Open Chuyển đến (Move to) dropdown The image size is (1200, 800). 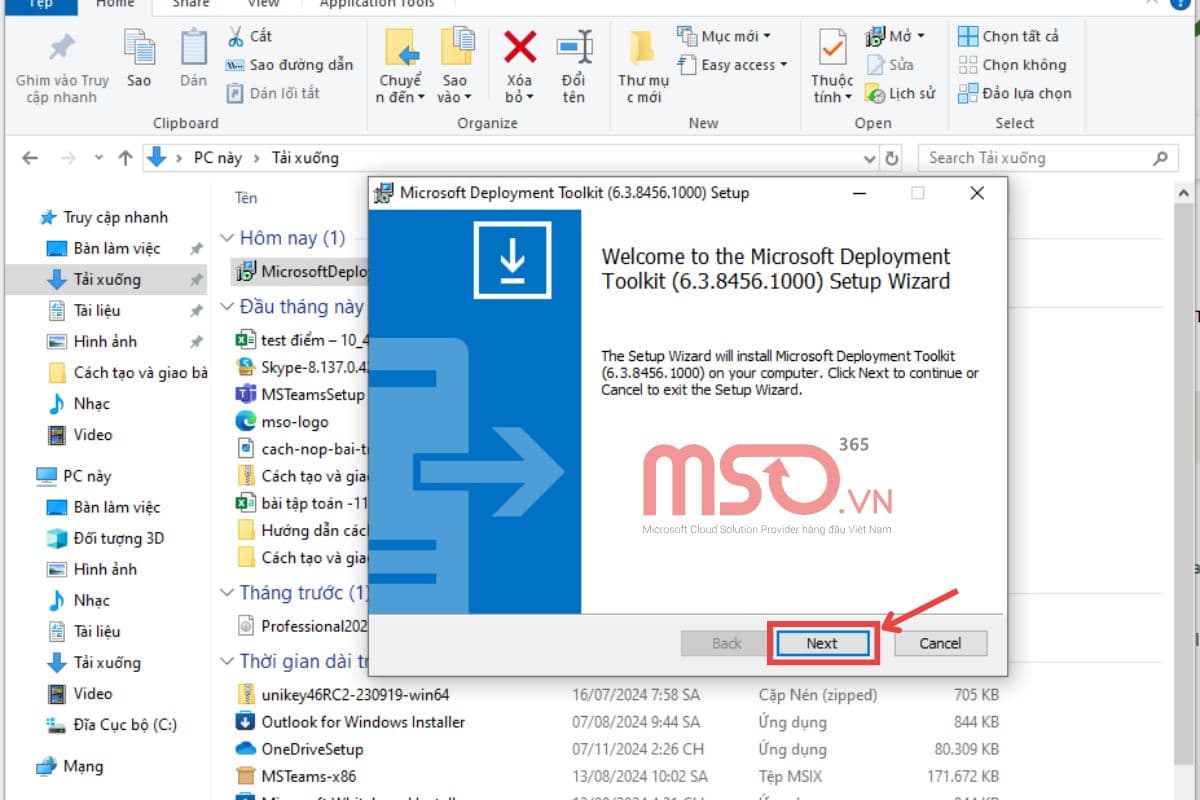pos(401,67)
